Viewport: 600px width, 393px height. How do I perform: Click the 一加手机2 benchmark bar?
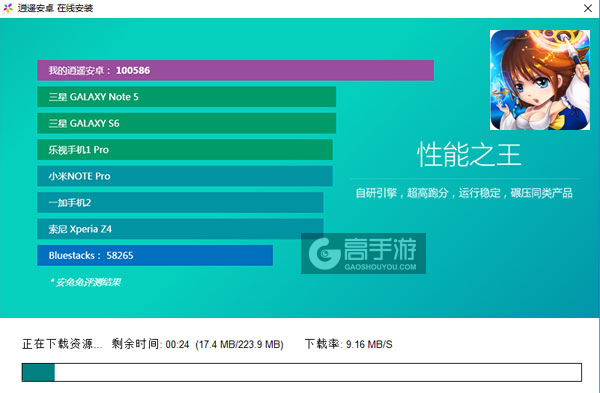(180, 202)
